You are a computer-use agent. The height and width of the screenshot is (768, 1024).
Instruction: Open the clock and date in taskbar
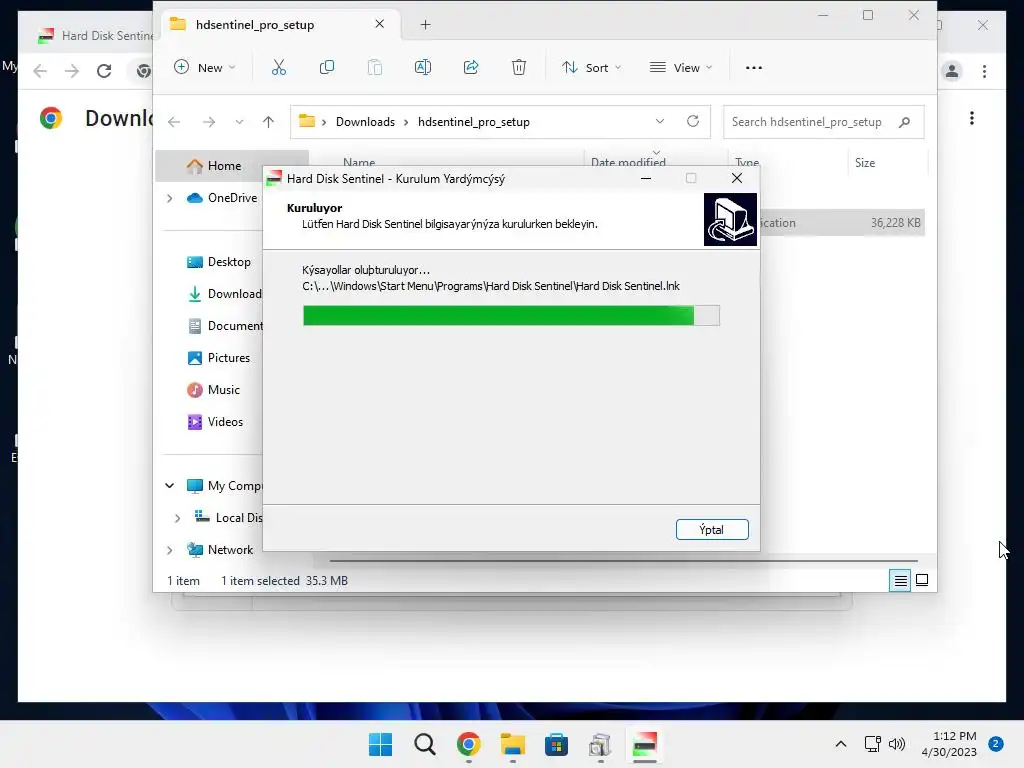click(x=949, y=744)
